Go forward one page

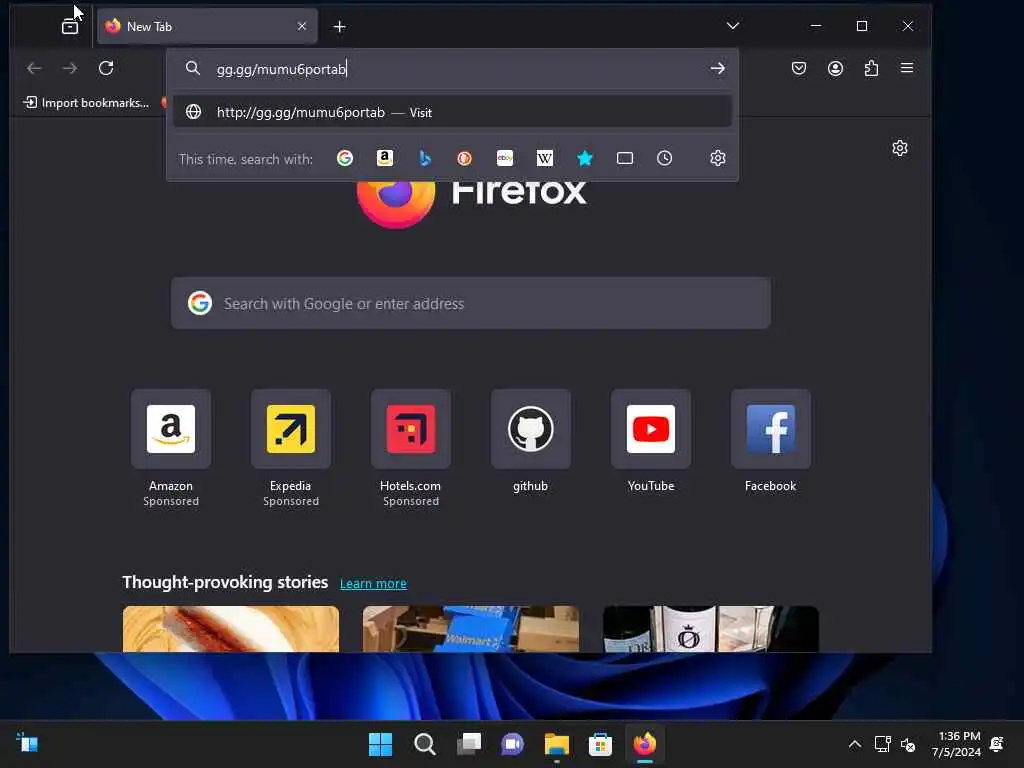coord(70,68)
